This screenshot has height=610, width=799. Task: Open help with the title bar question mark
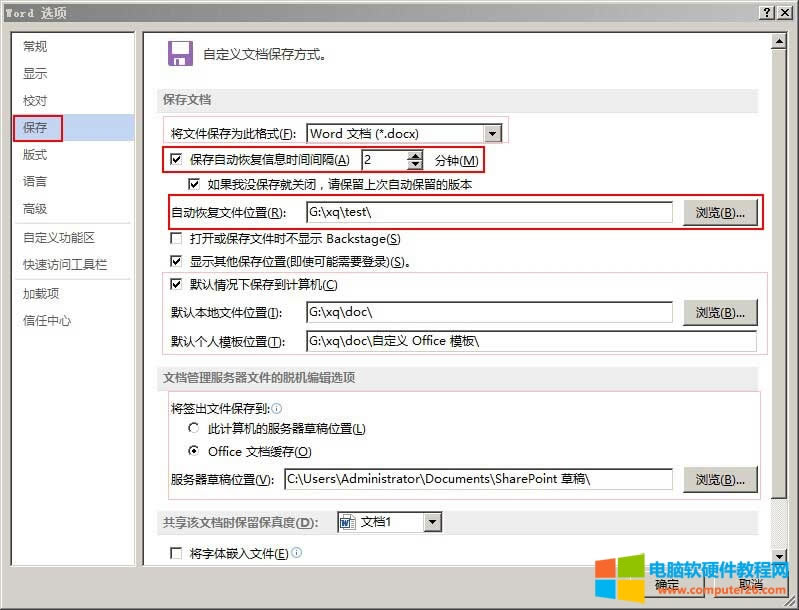(766, 12)
